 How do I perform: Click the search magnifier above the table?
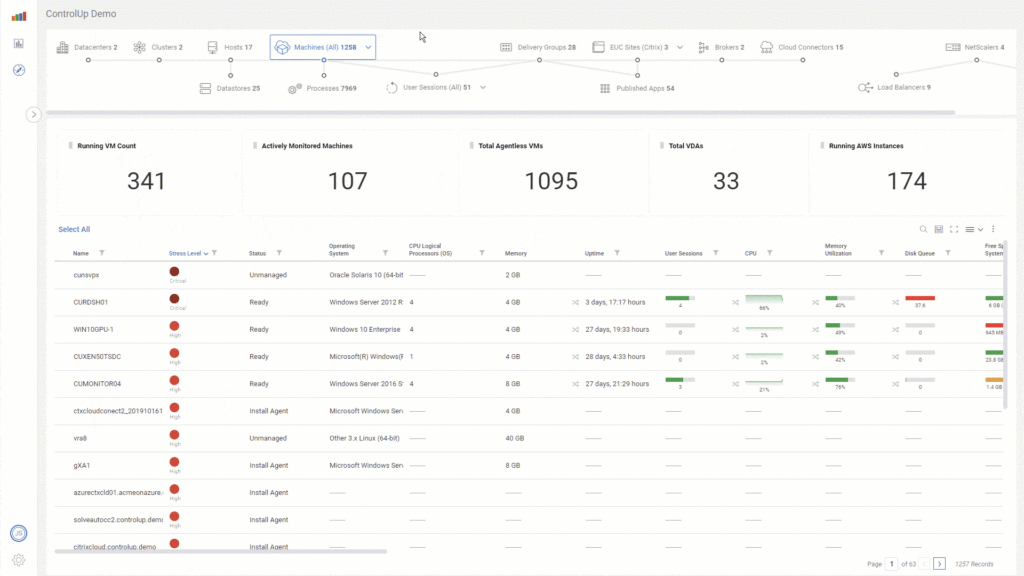click(x=923, y=229)
